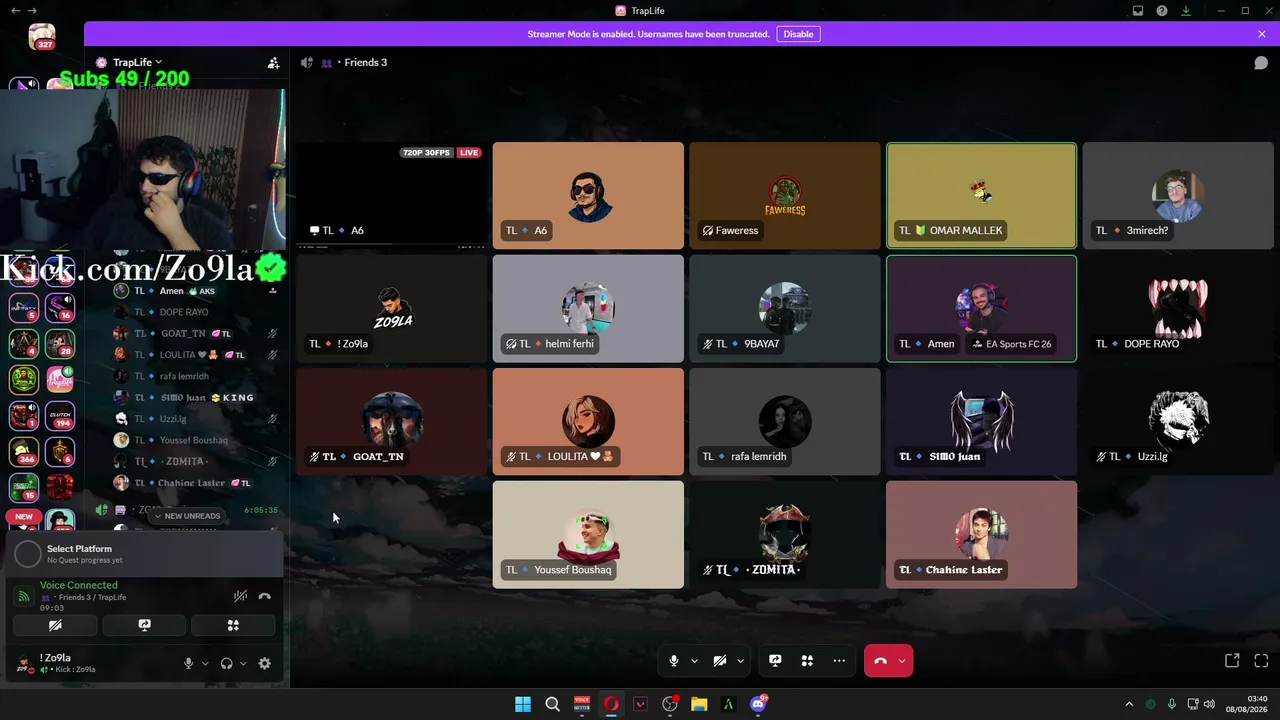Screen dimensions: 1280x720
Task: Mute microphone in the call control bar
Action: click(x=674, y=661)
